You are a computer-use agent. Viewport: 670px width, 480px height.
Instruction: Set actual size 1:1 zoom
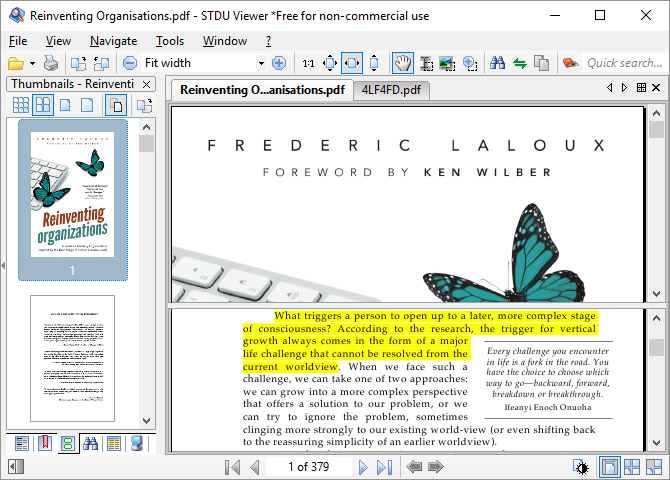[308, 64]
